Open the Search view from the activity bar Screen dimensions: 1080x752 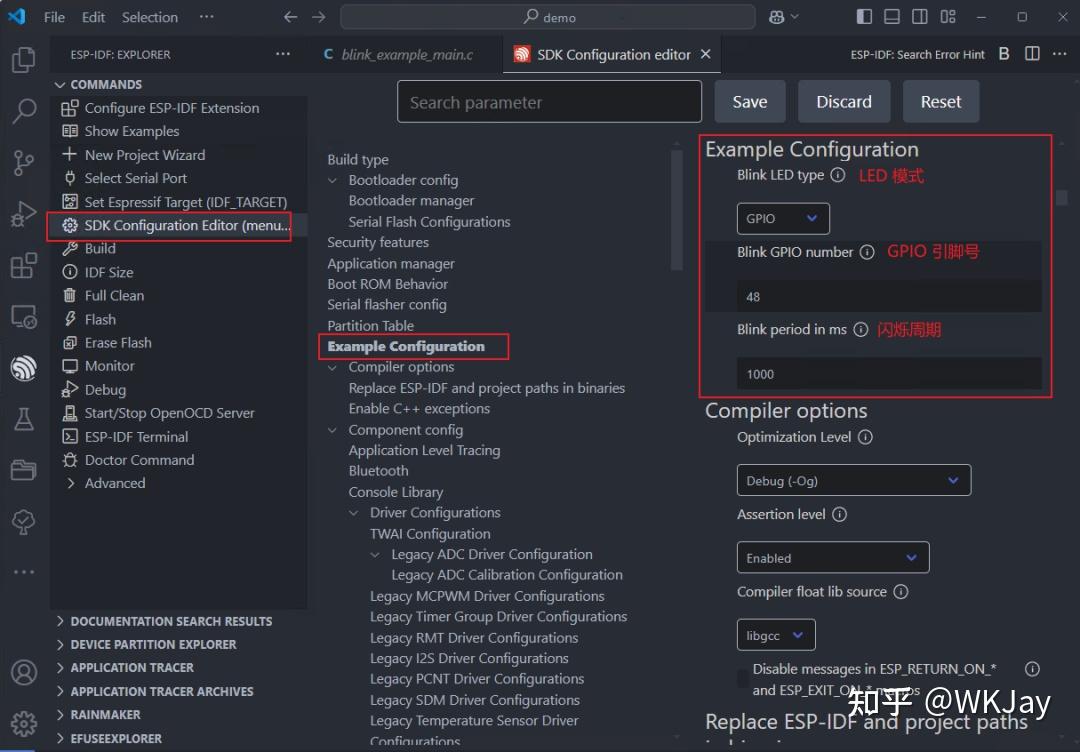[x=22, y=112]
